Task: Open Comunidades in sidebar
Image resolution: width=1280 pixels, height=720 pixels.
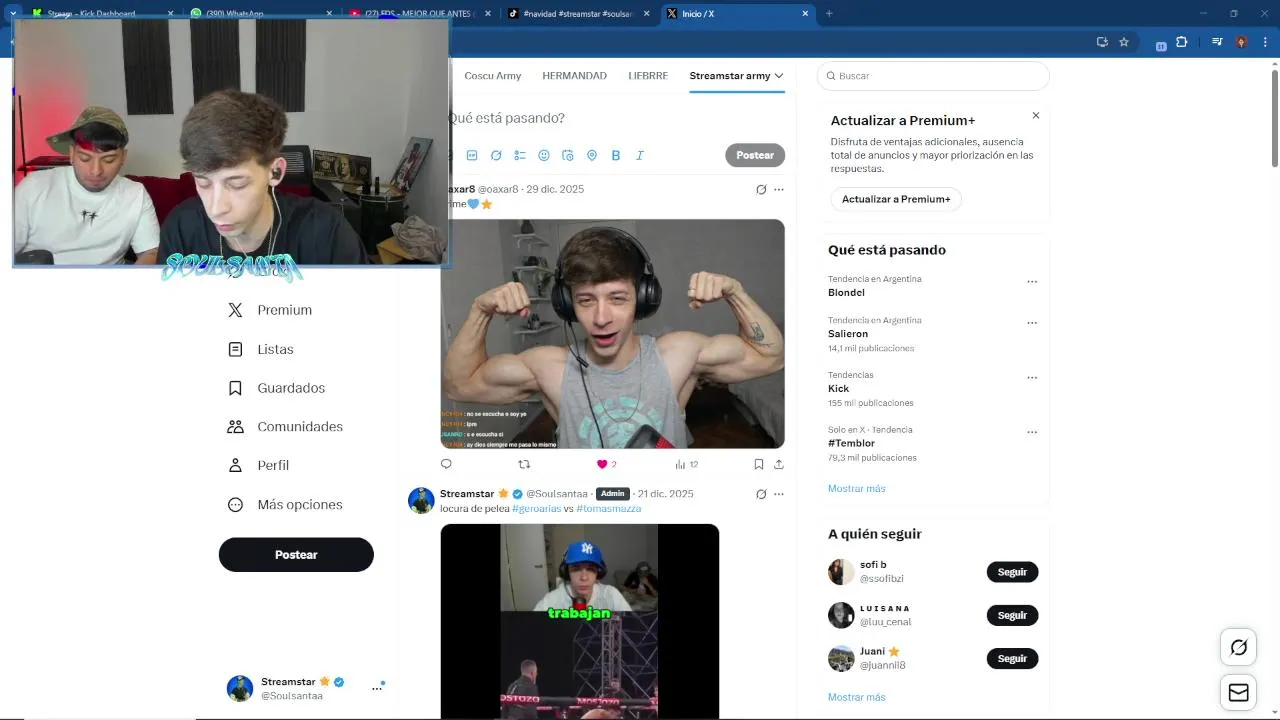Action: click(286, 427)
